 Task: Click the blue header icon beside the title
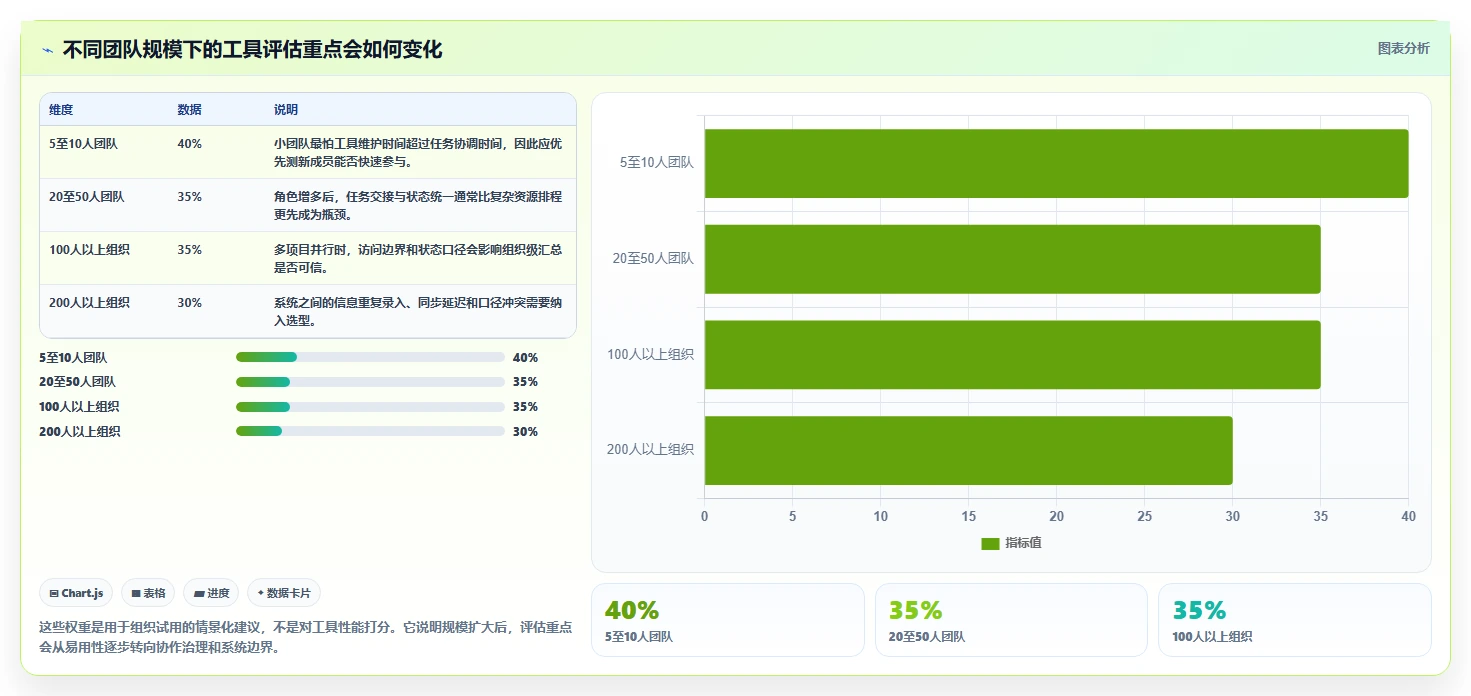(x=47, y=50)
